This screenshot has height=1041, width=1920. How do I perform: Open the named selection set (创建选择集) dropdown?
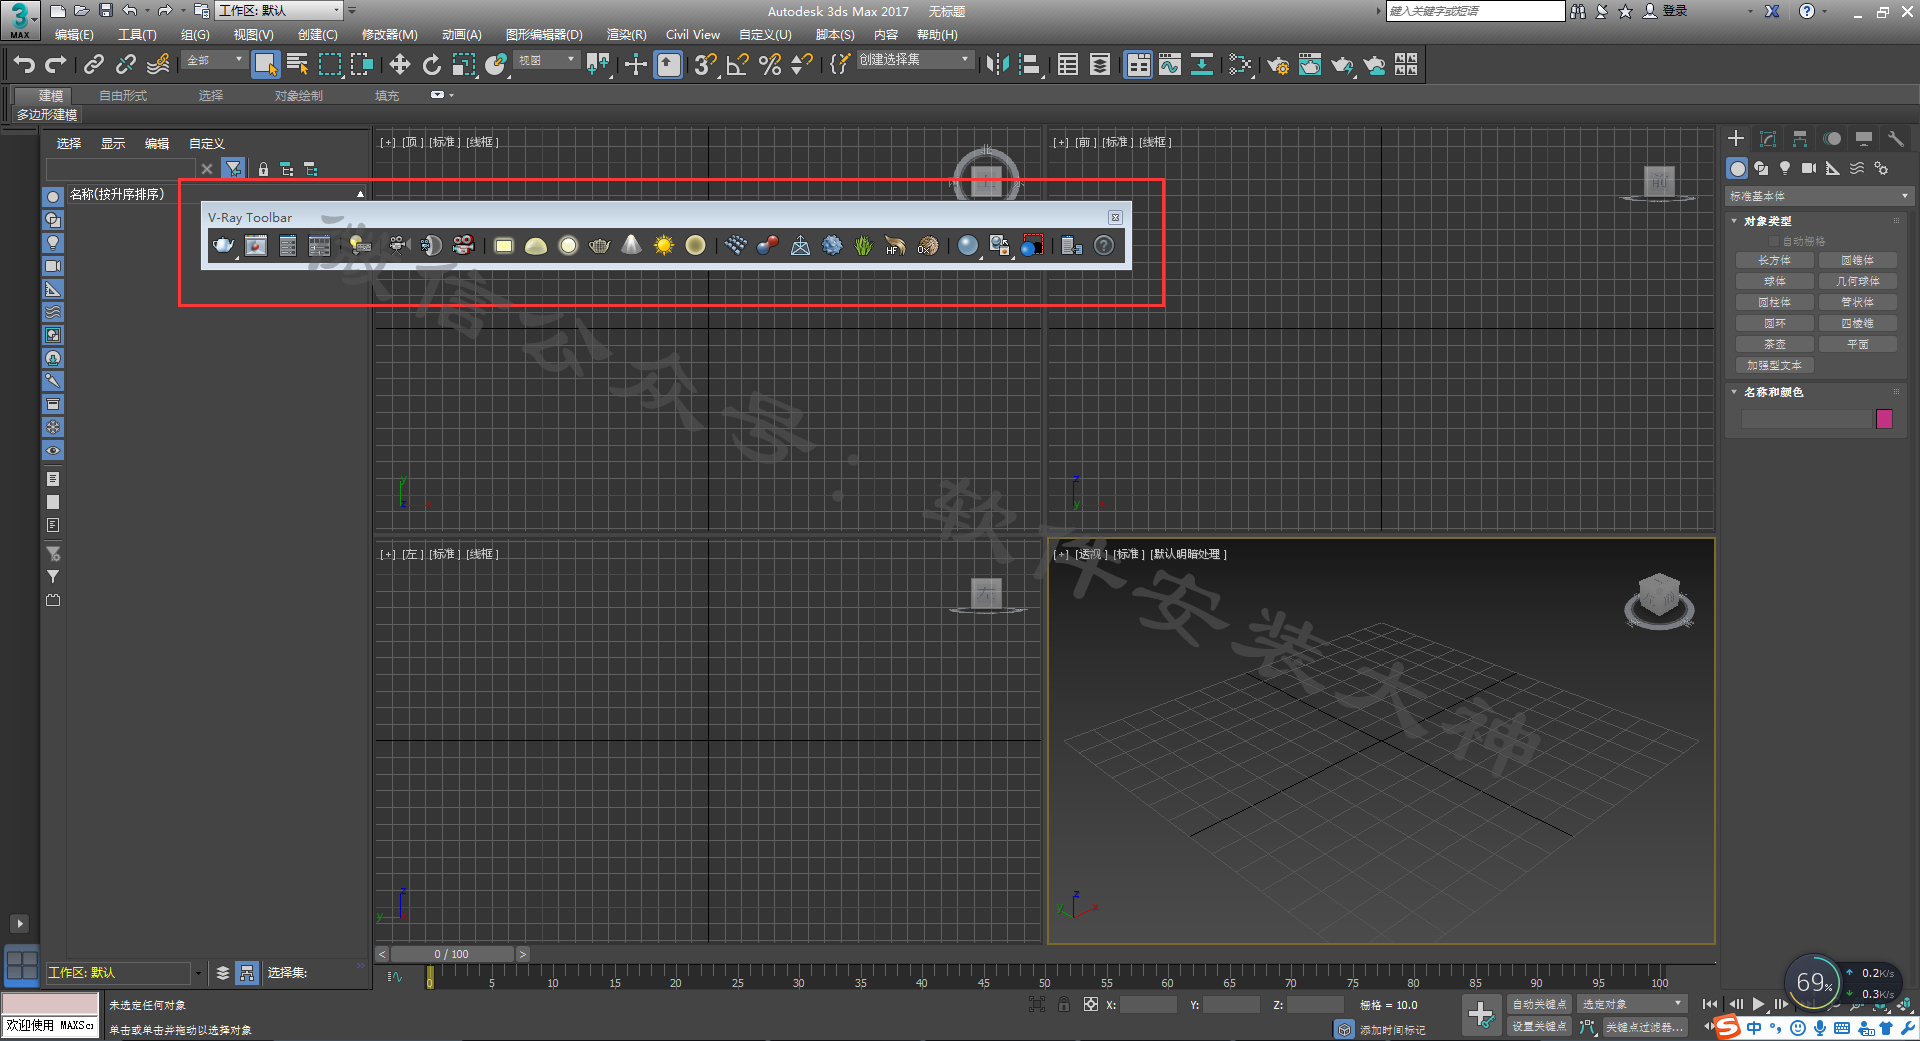[915, 60]
